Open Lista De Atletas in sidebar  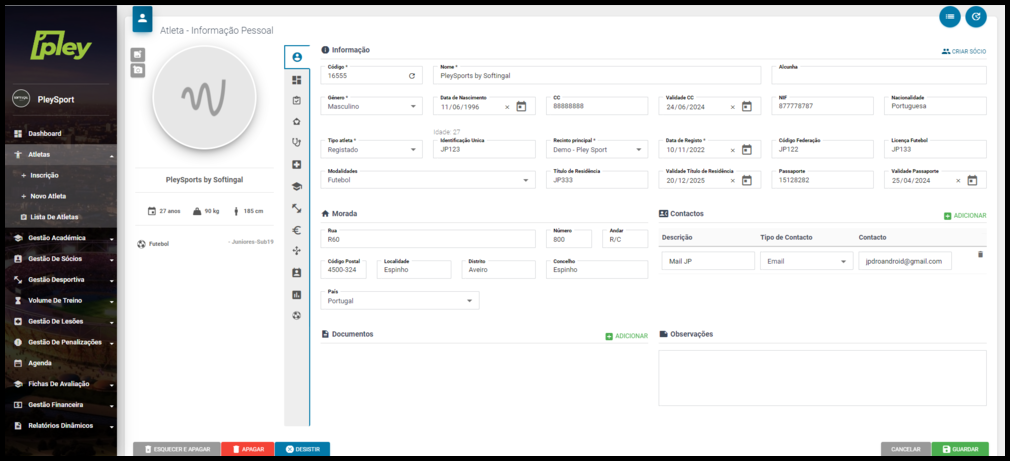(56, 217)
